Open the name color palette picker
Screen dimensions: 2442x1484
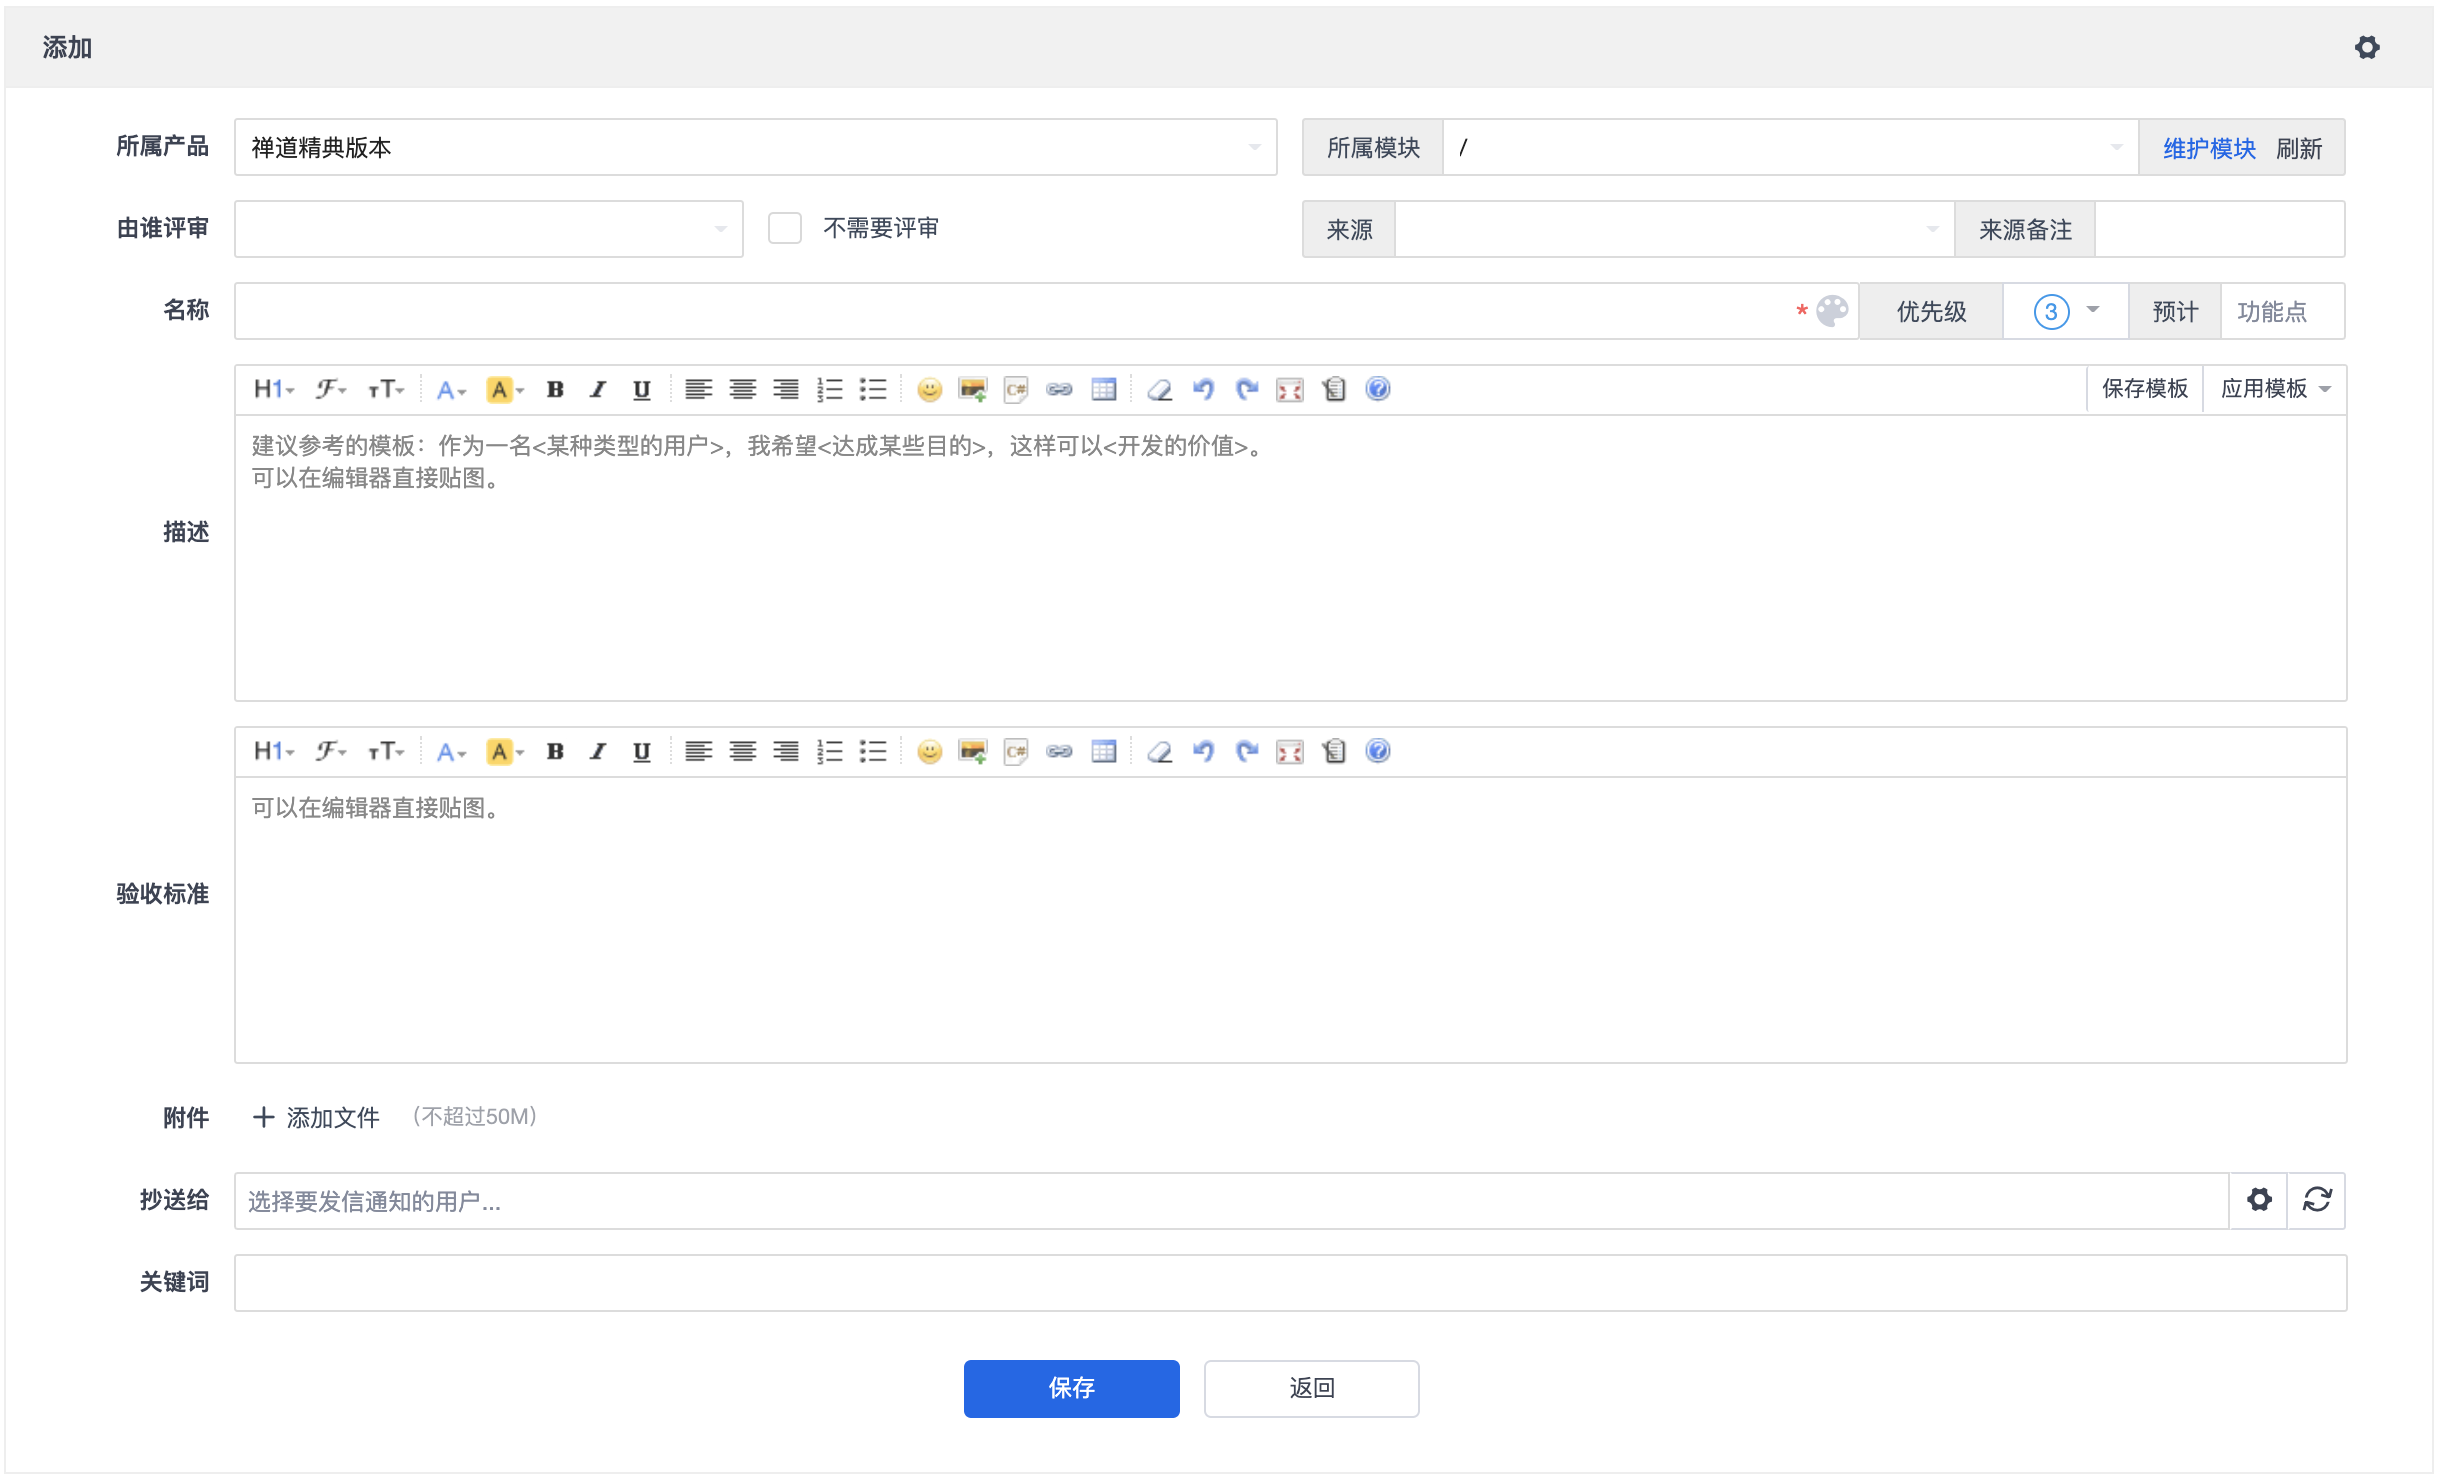(1831, 312)
